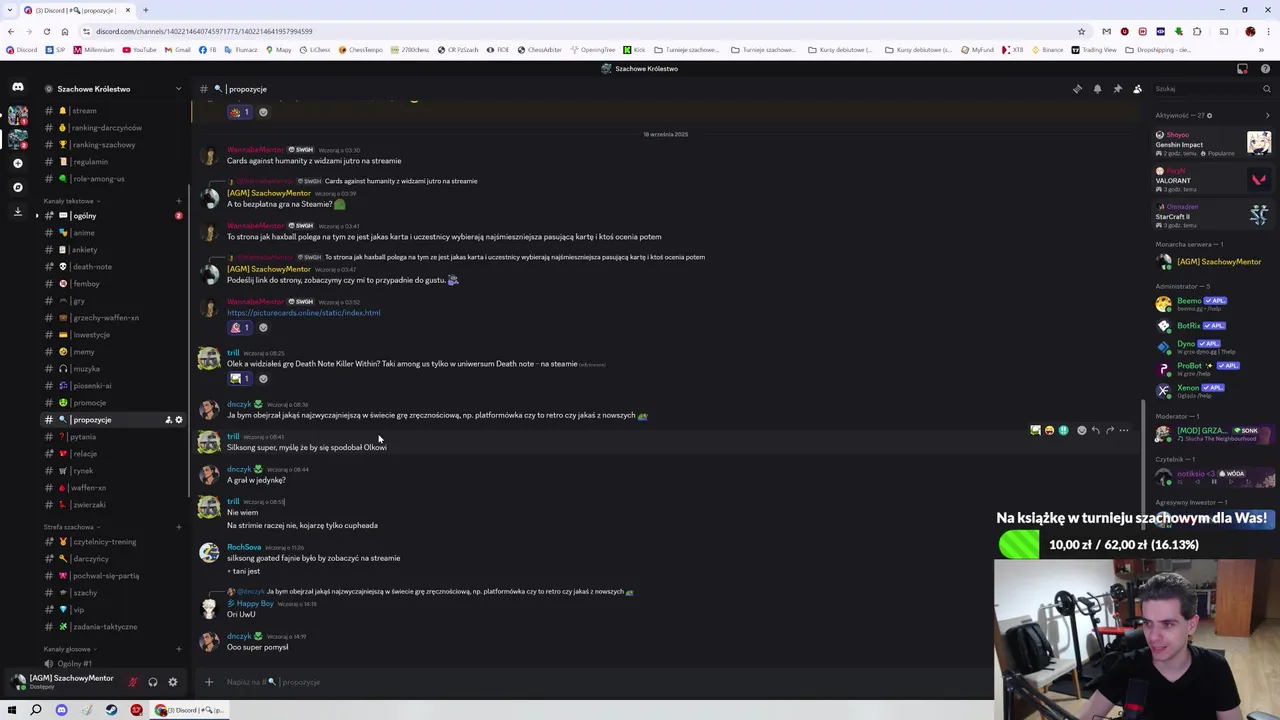Image resolution: width=1280 pixels, height=720 pixels.
Task: Click Gmail bookmark in browser bar
Action: [177, 50]
